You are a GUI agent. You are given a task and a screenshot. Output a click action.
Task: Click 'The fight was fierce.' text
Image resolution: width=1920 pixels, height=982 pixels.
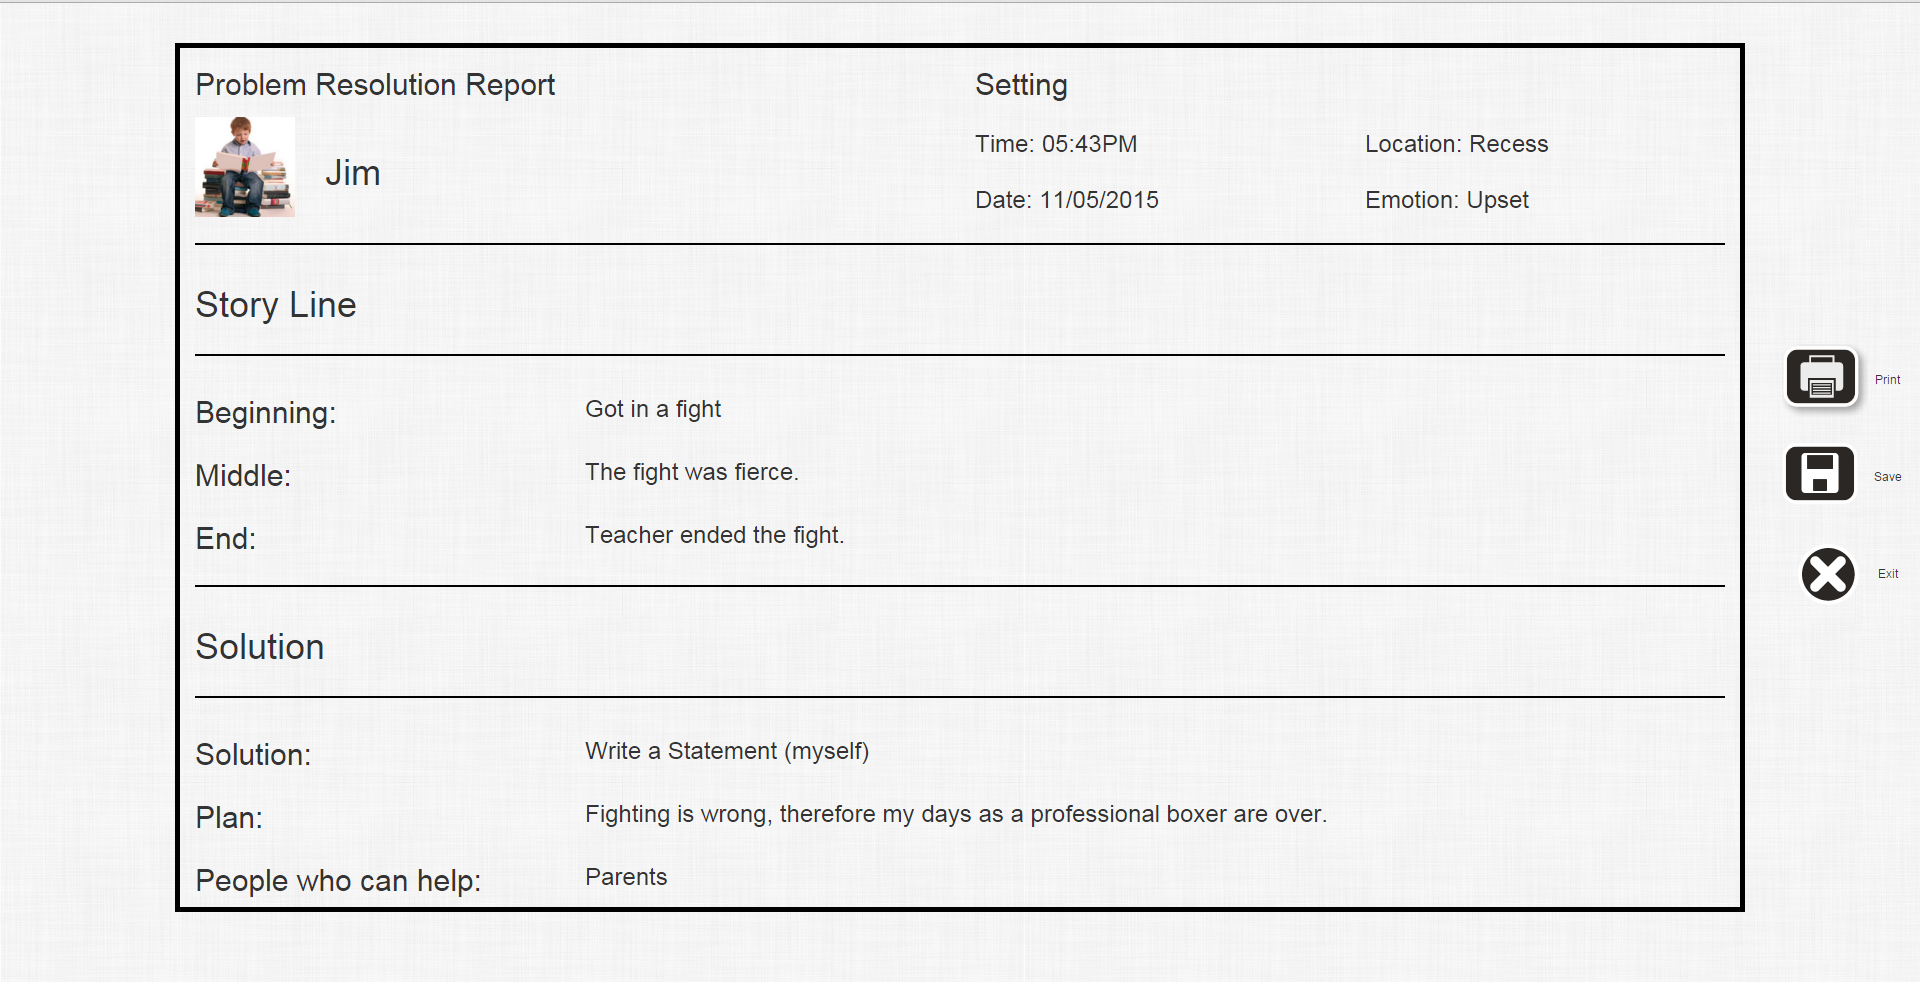pos(691,472)
